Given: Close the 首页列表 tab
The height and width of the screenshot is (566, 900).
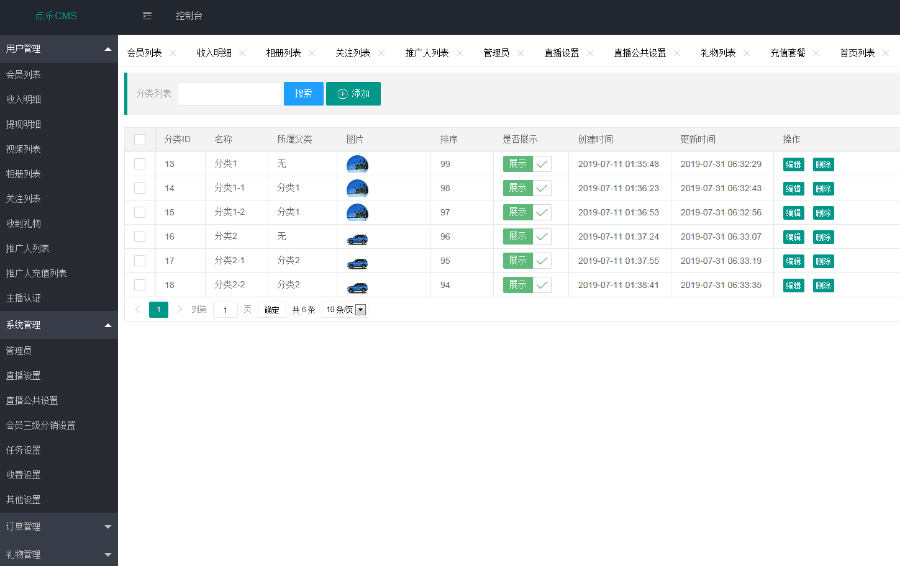Looking at the screenshot, I should (886, 53).
